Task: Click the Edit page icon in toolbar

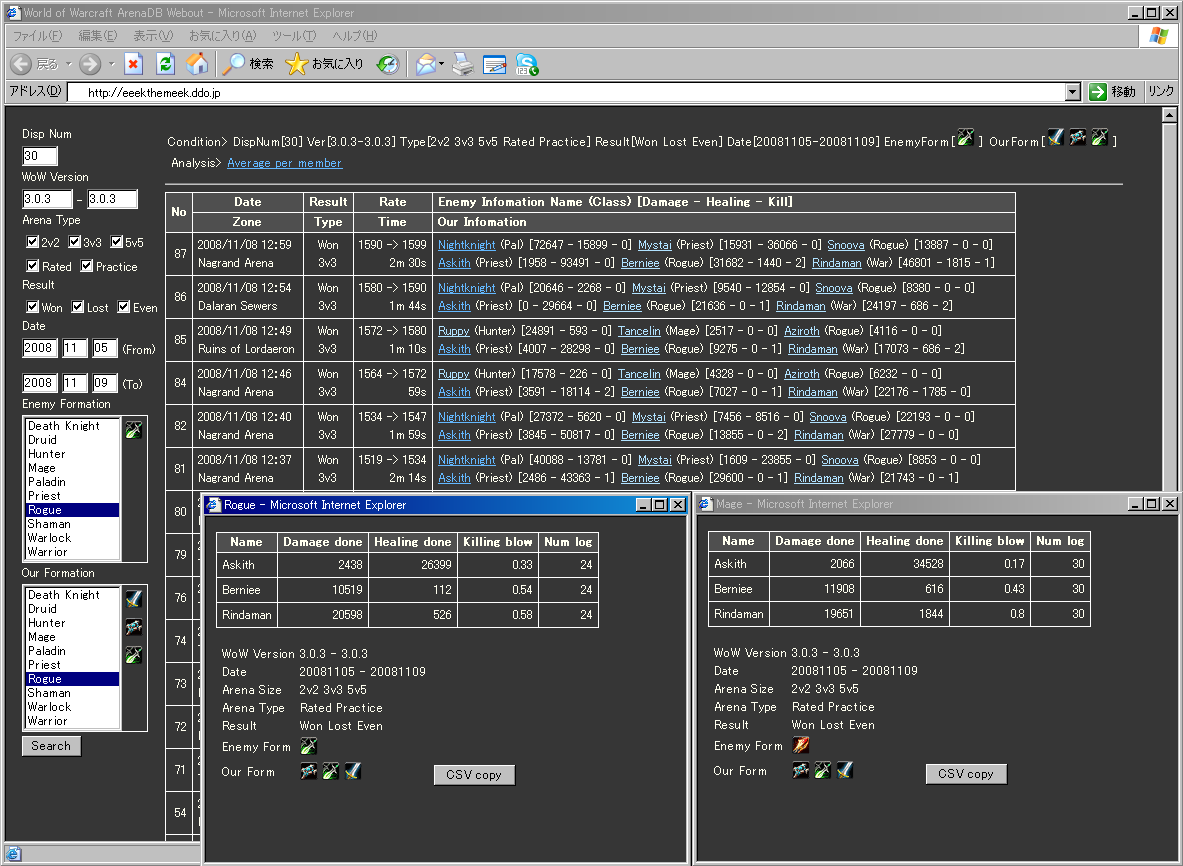Action: pos(494,65)
